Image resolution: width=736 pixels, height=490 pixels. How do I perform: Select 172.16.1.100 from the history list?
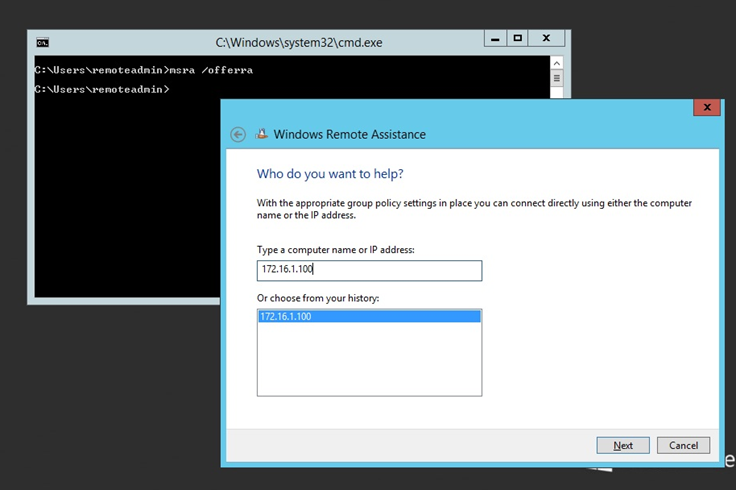pyautogui.click(x=369, y=316)
